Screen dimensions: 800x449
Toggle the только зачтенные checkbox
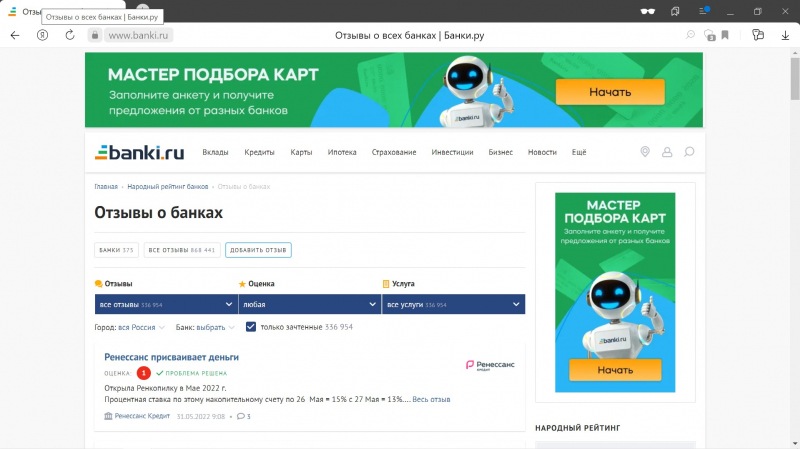251,327
